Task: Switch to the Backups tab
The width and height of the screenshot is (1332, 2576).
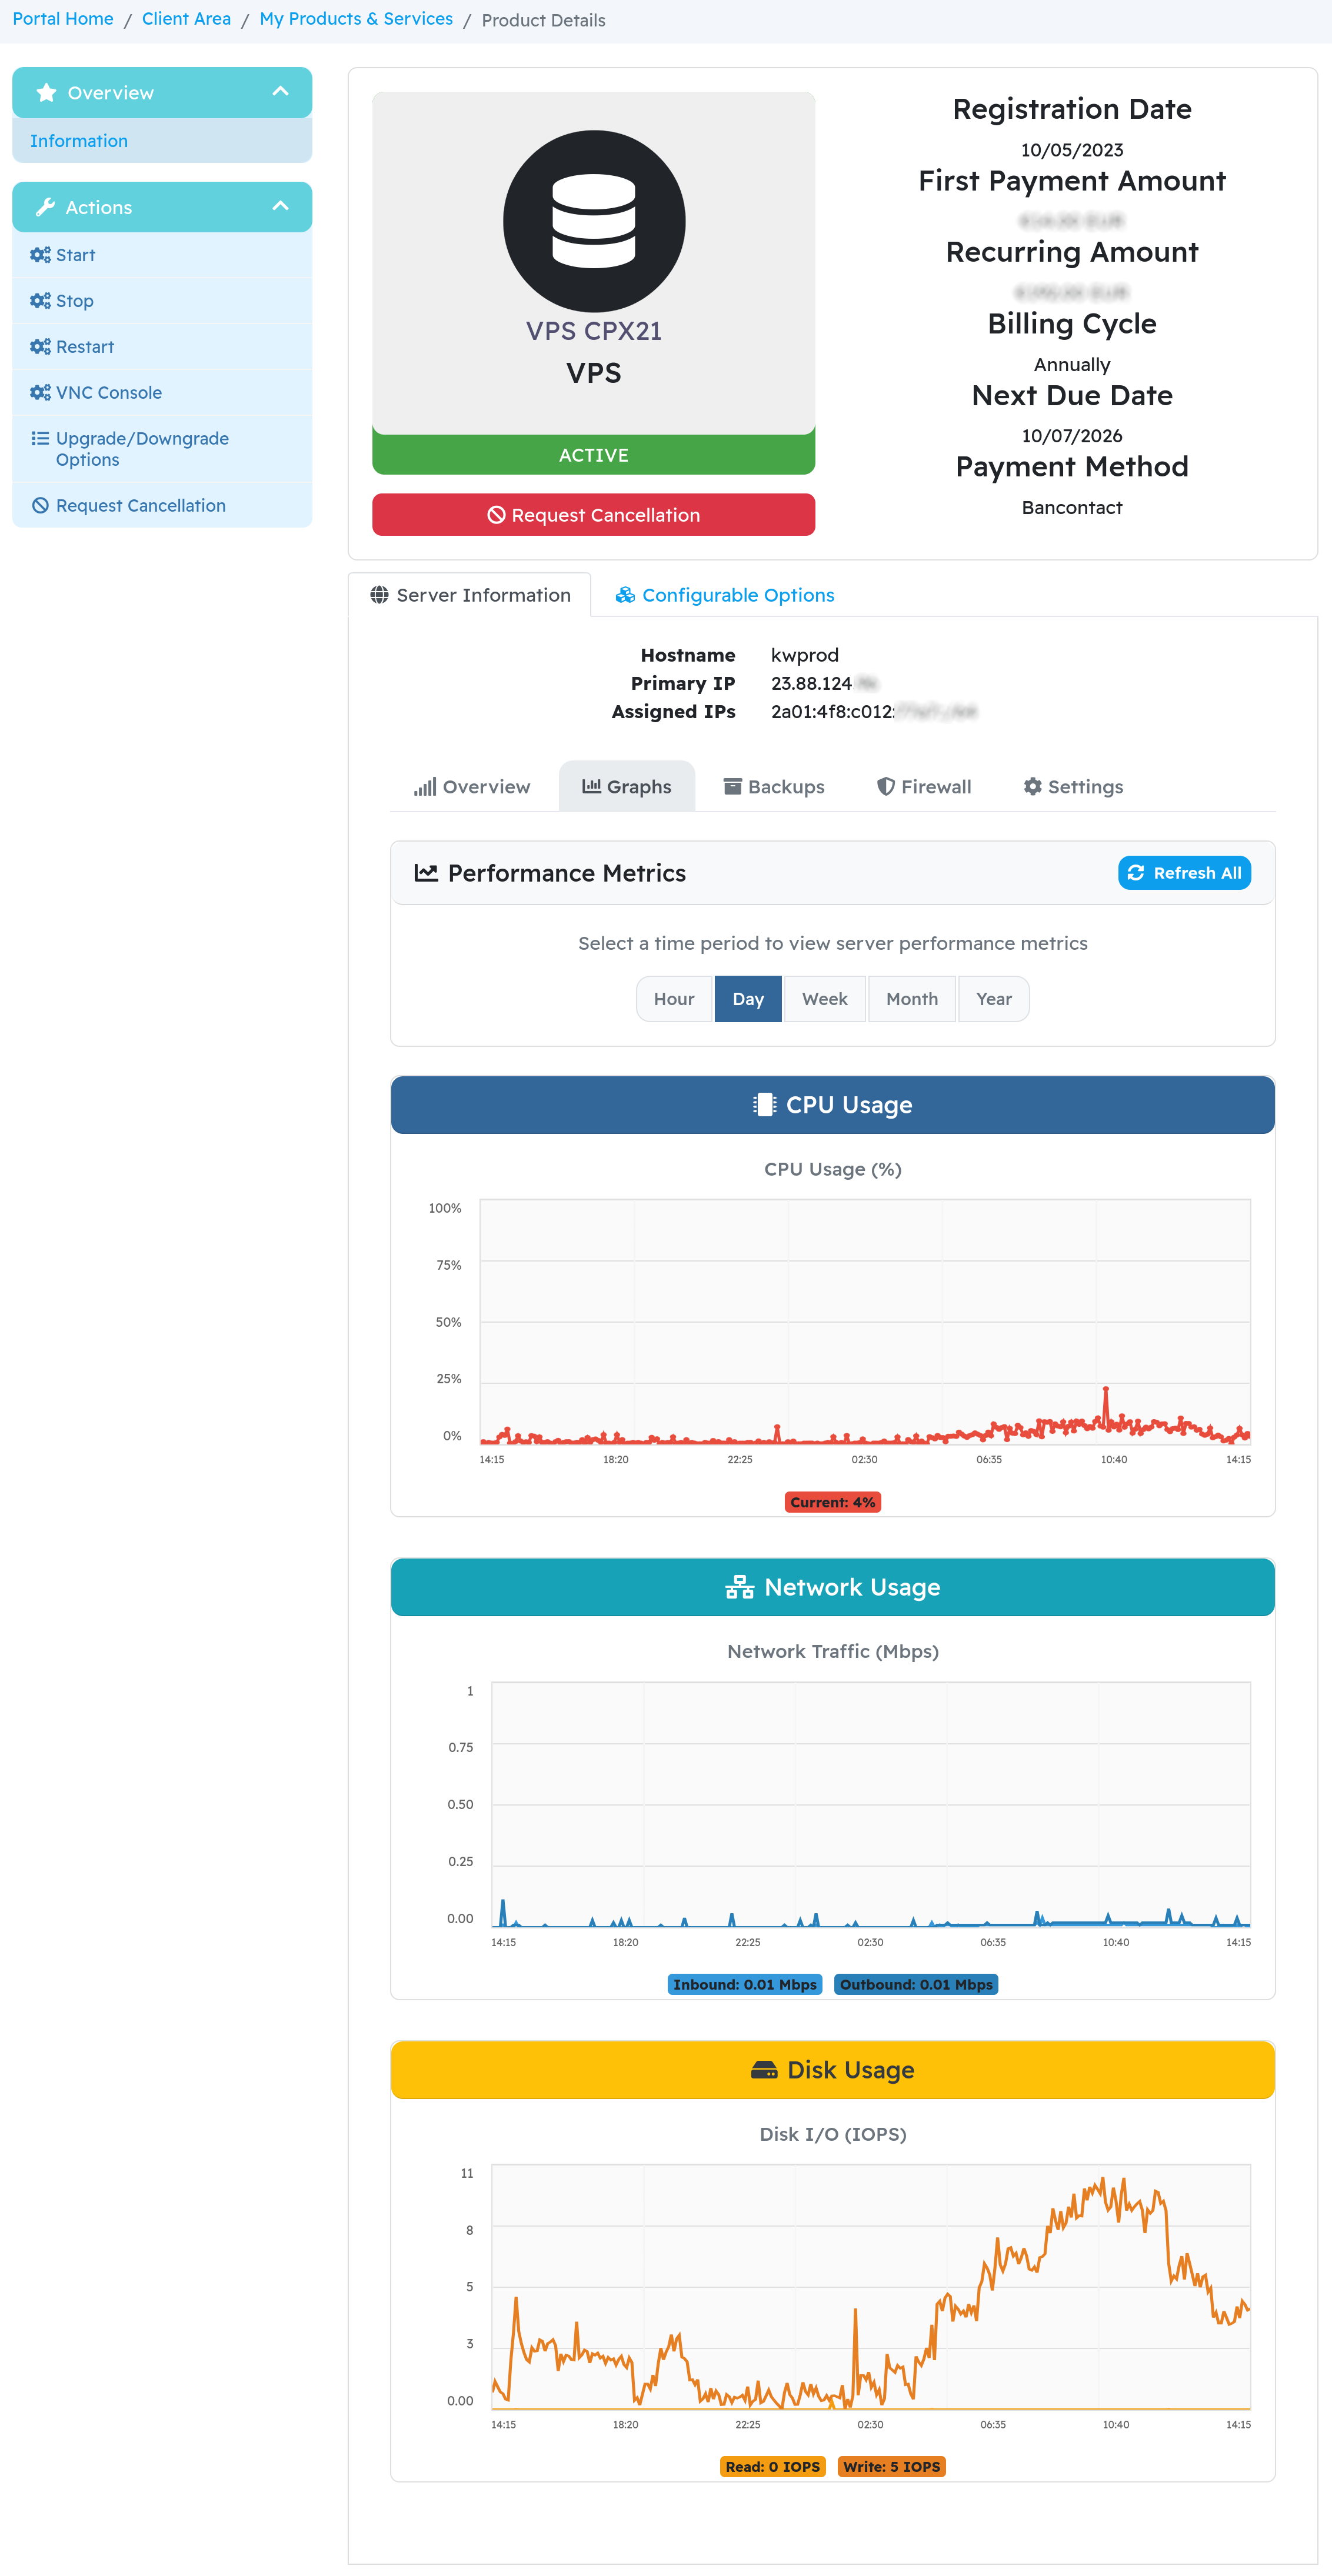Action: click(x=774, y=787)
